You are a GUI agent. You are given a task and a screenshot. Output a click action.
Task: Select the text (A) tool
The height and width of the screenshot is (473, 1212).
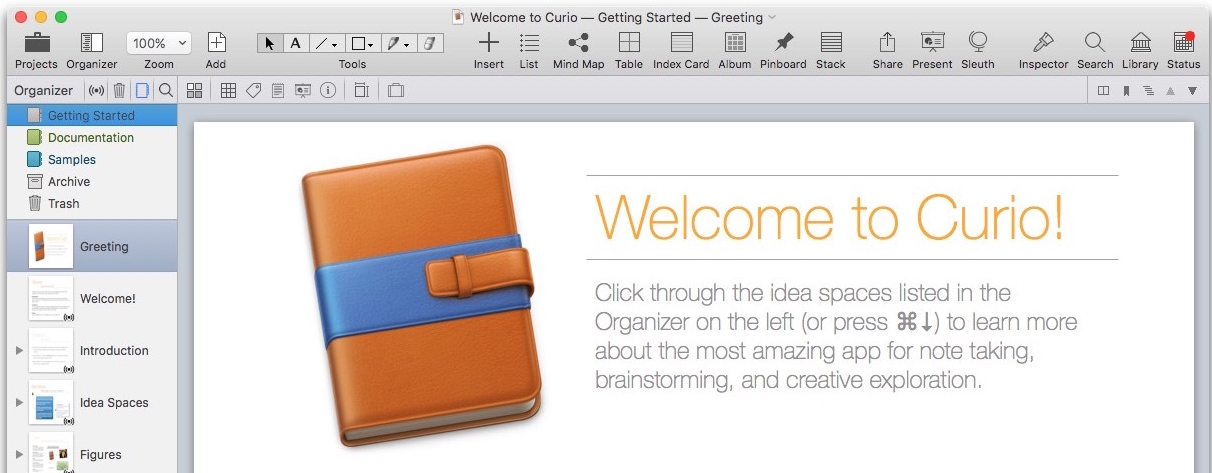click(296, 43)
